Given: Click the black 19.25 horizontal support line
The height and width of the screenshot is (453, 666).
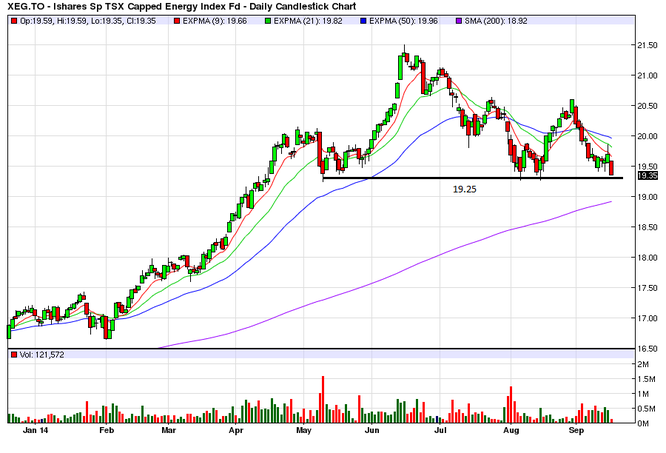Looking at the screenshot, I should (473, 178).
